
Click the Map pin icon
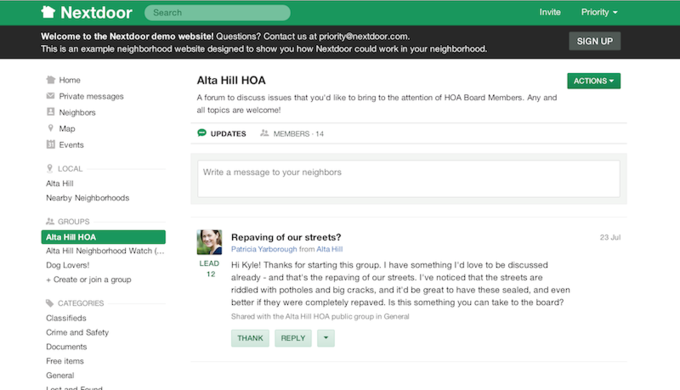coord(51,128)
